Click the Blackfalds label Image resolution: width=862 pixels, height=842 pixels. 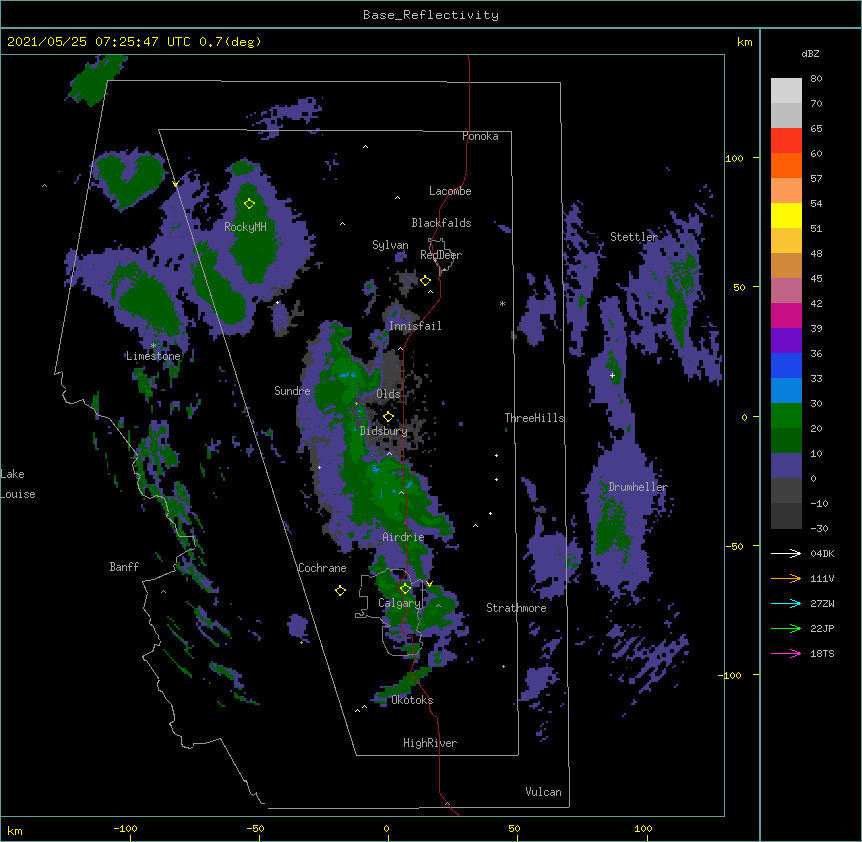[441, 223]
